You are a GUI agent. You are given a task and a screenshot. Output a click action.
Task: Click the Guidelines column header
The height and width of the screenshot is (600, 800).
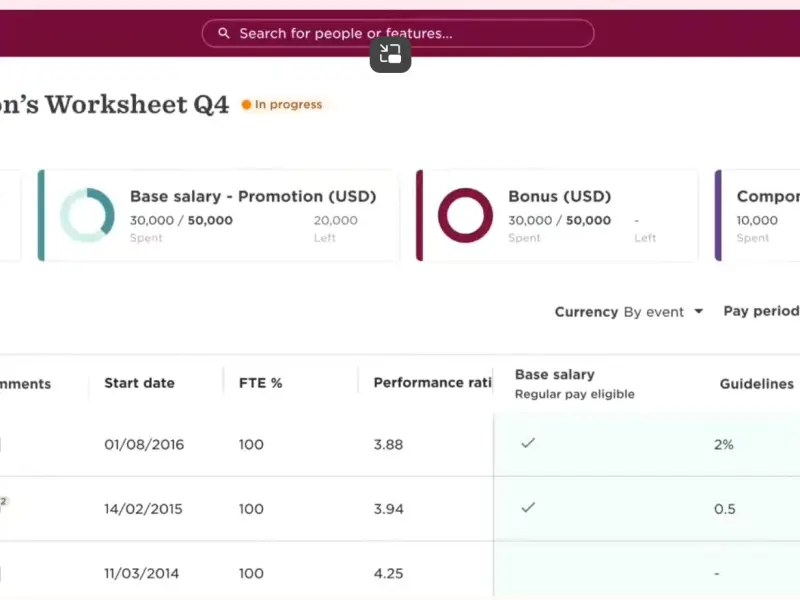[x=756, y=384]
